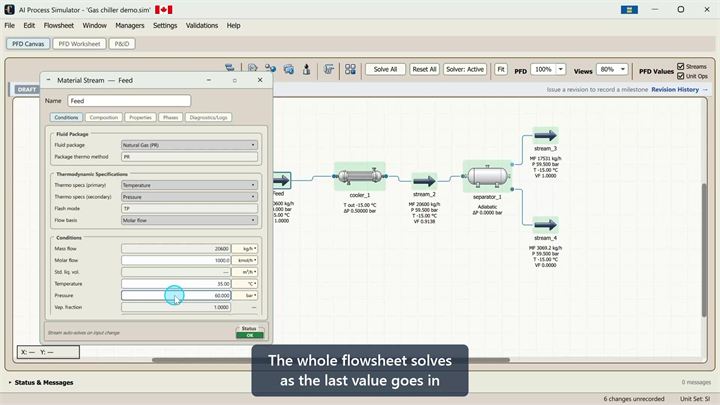Maximize the Material Stream Feed dialog
This screenshot has height=405, width=720.
235,80
